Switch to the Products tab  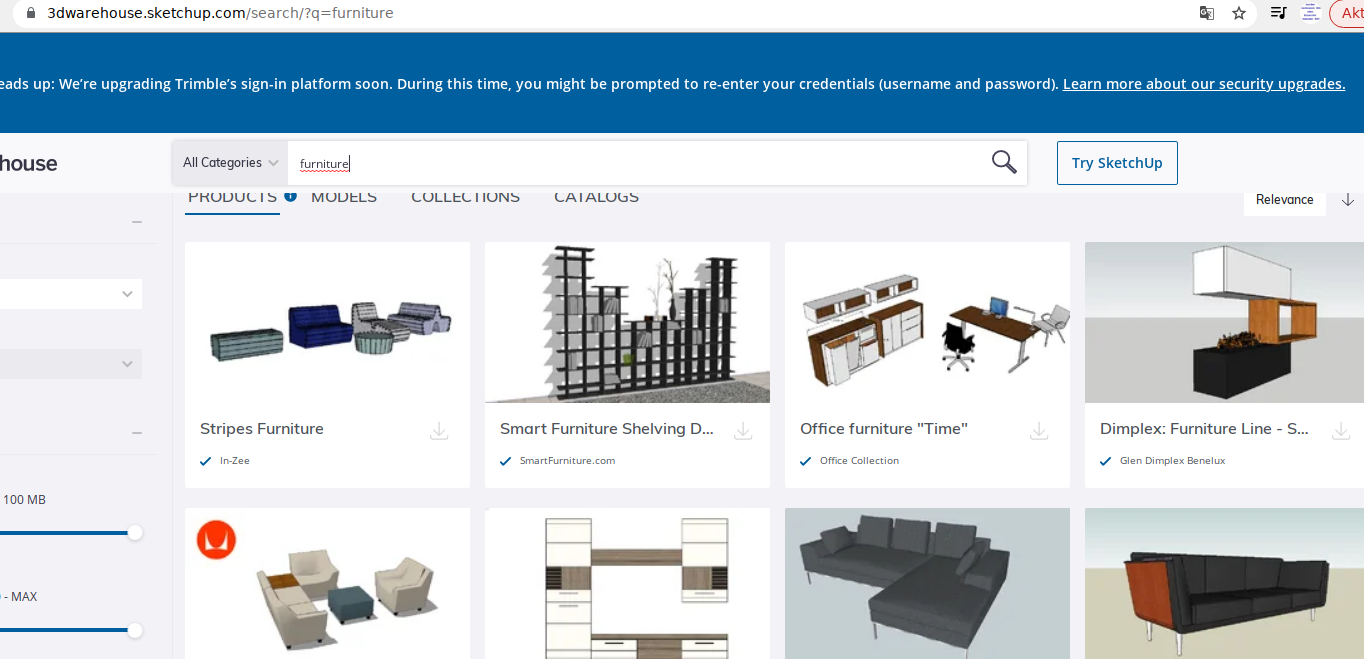(232, 197)
